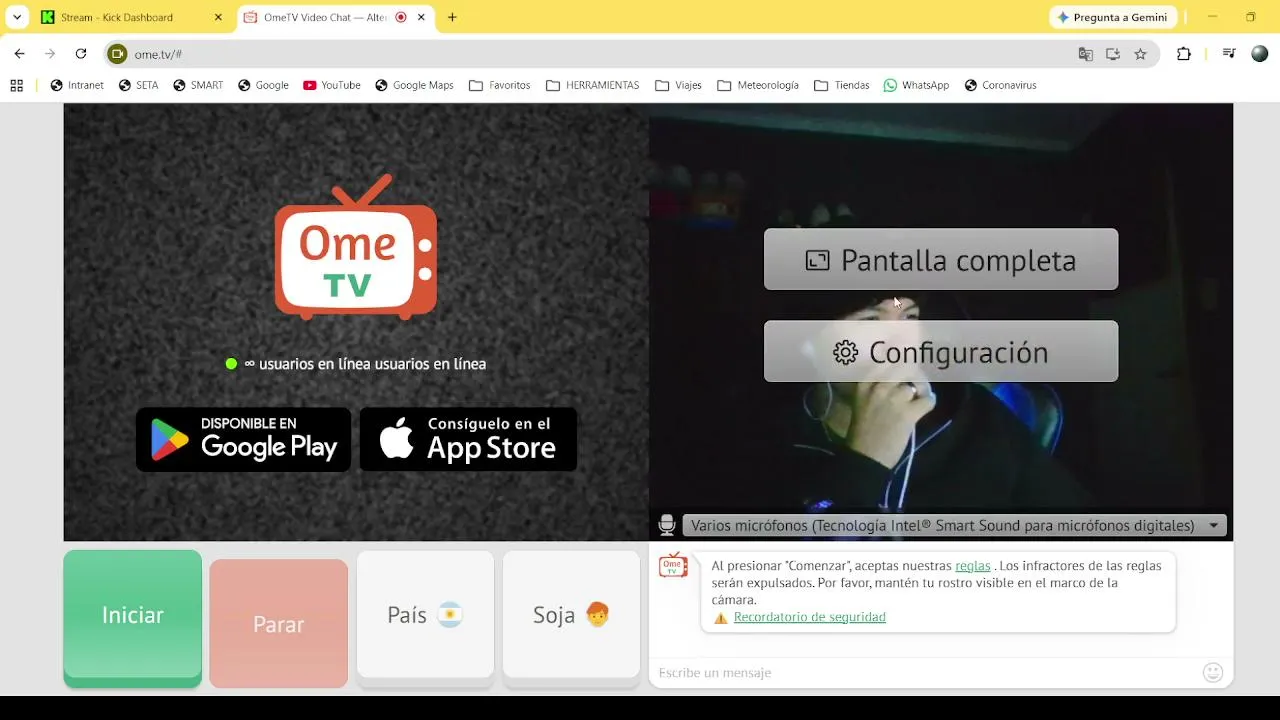Click the OmeTV avatar in chat message
The height and width of the screenshot is (720, 1280).
point(673,566)
